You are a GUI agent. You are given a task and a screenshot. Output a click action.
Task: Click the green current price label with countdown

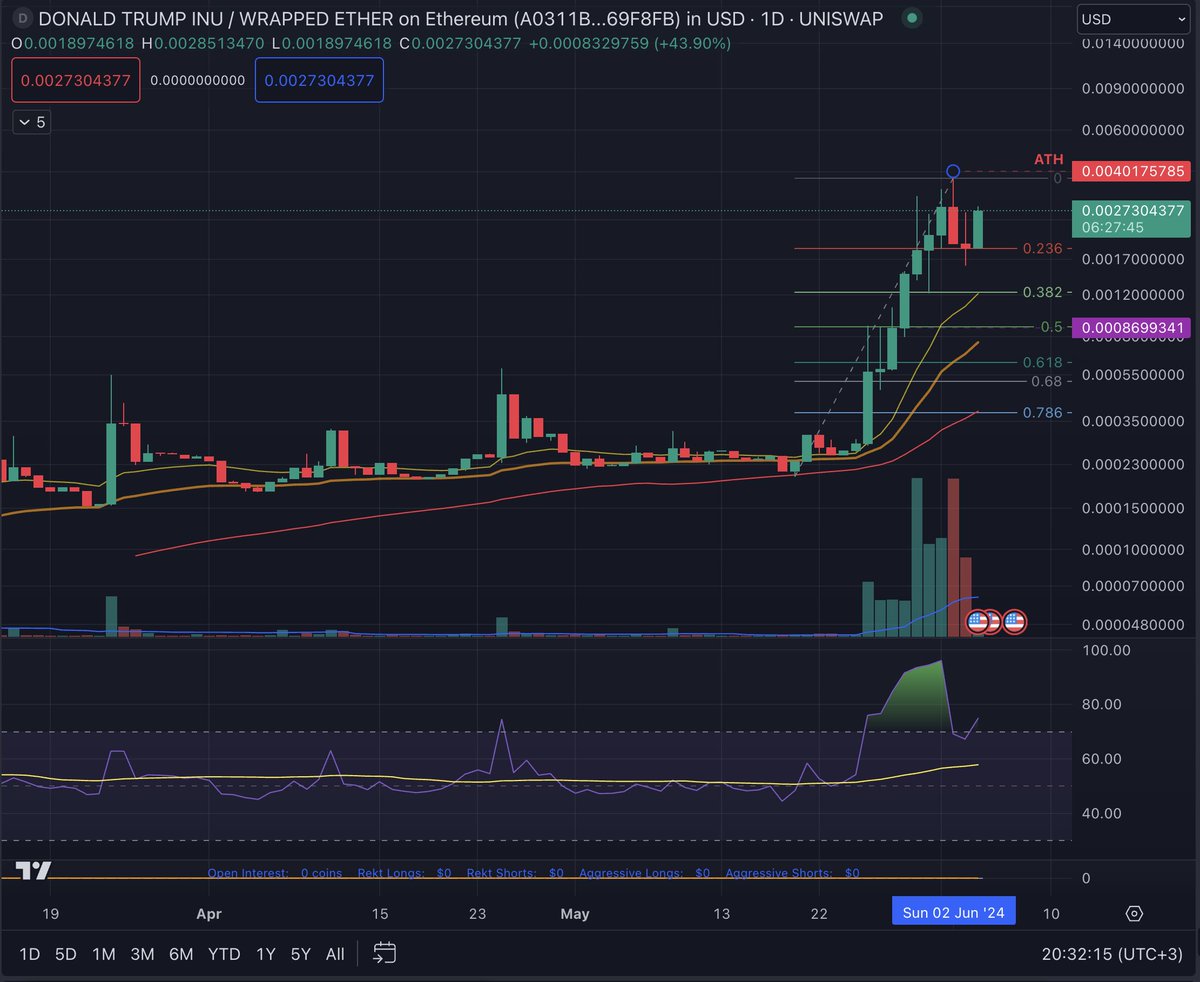[1130, 219]
